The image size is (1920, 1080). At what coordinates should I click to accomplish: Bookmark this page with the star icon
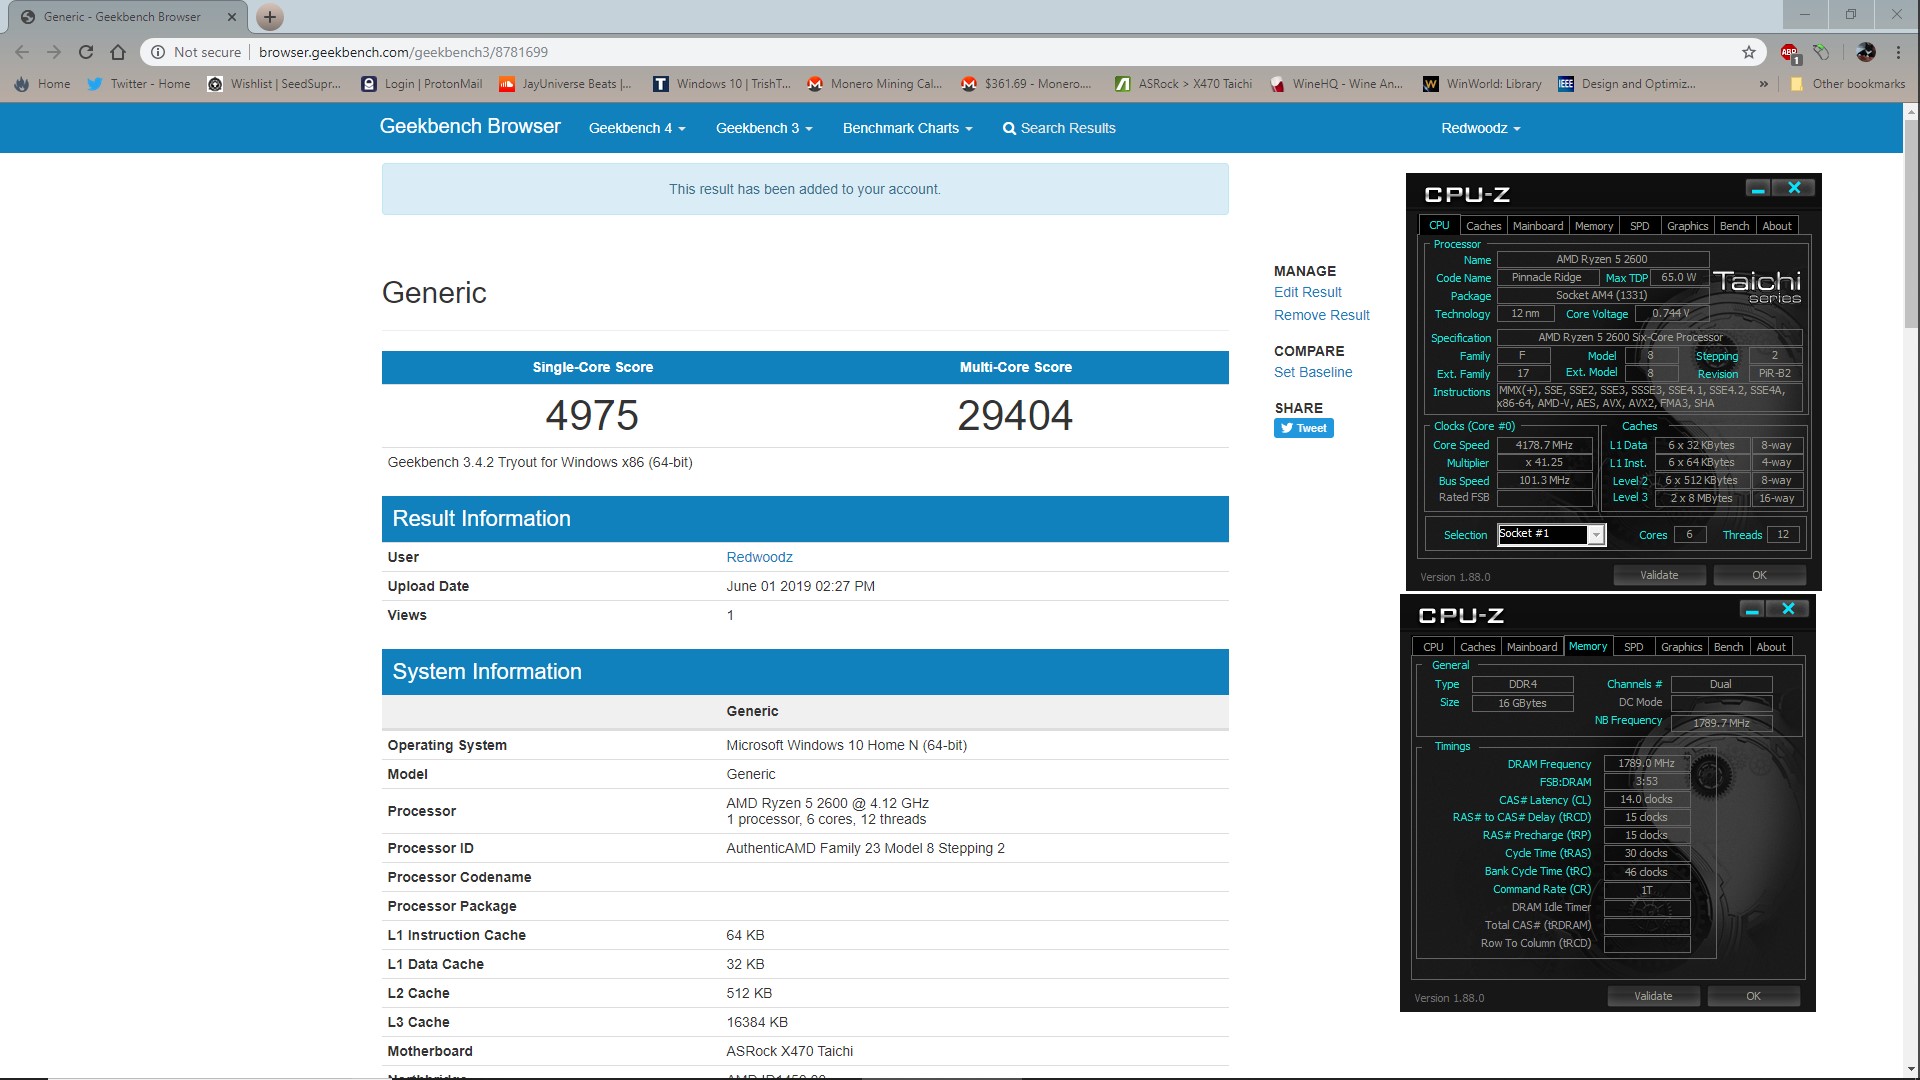point(1749,52)
